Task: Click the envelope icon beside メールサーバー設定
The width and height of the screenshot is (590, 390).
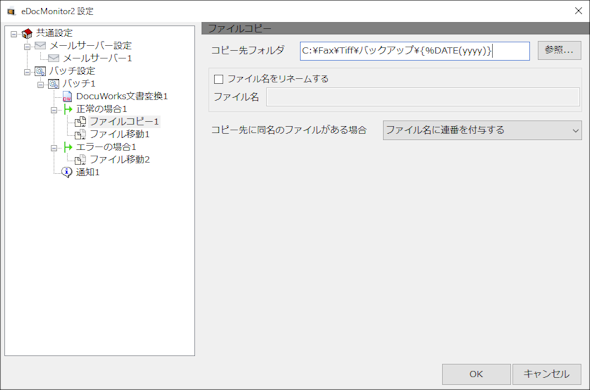Action: coord(40,46)
